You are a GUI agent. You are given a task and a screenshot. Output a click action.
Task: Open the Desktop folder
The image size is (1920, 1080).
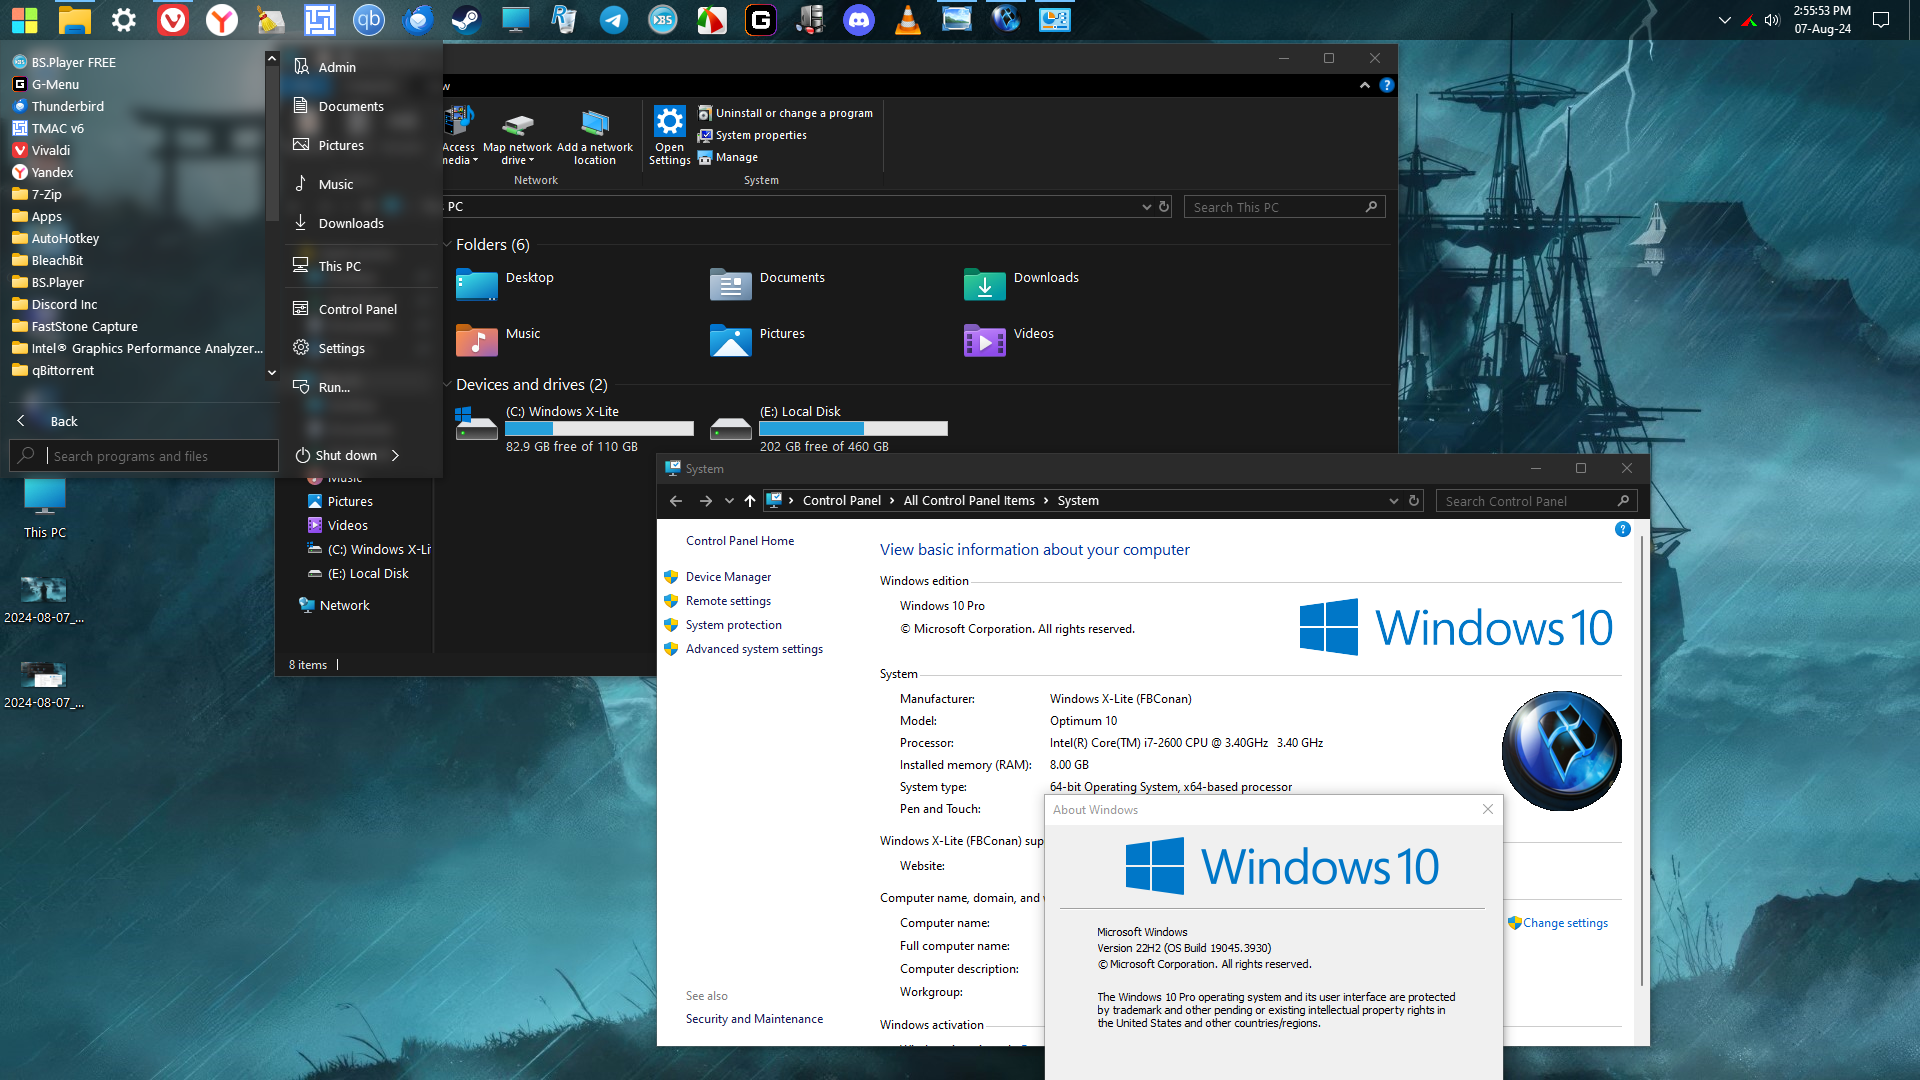coord(505,284)
